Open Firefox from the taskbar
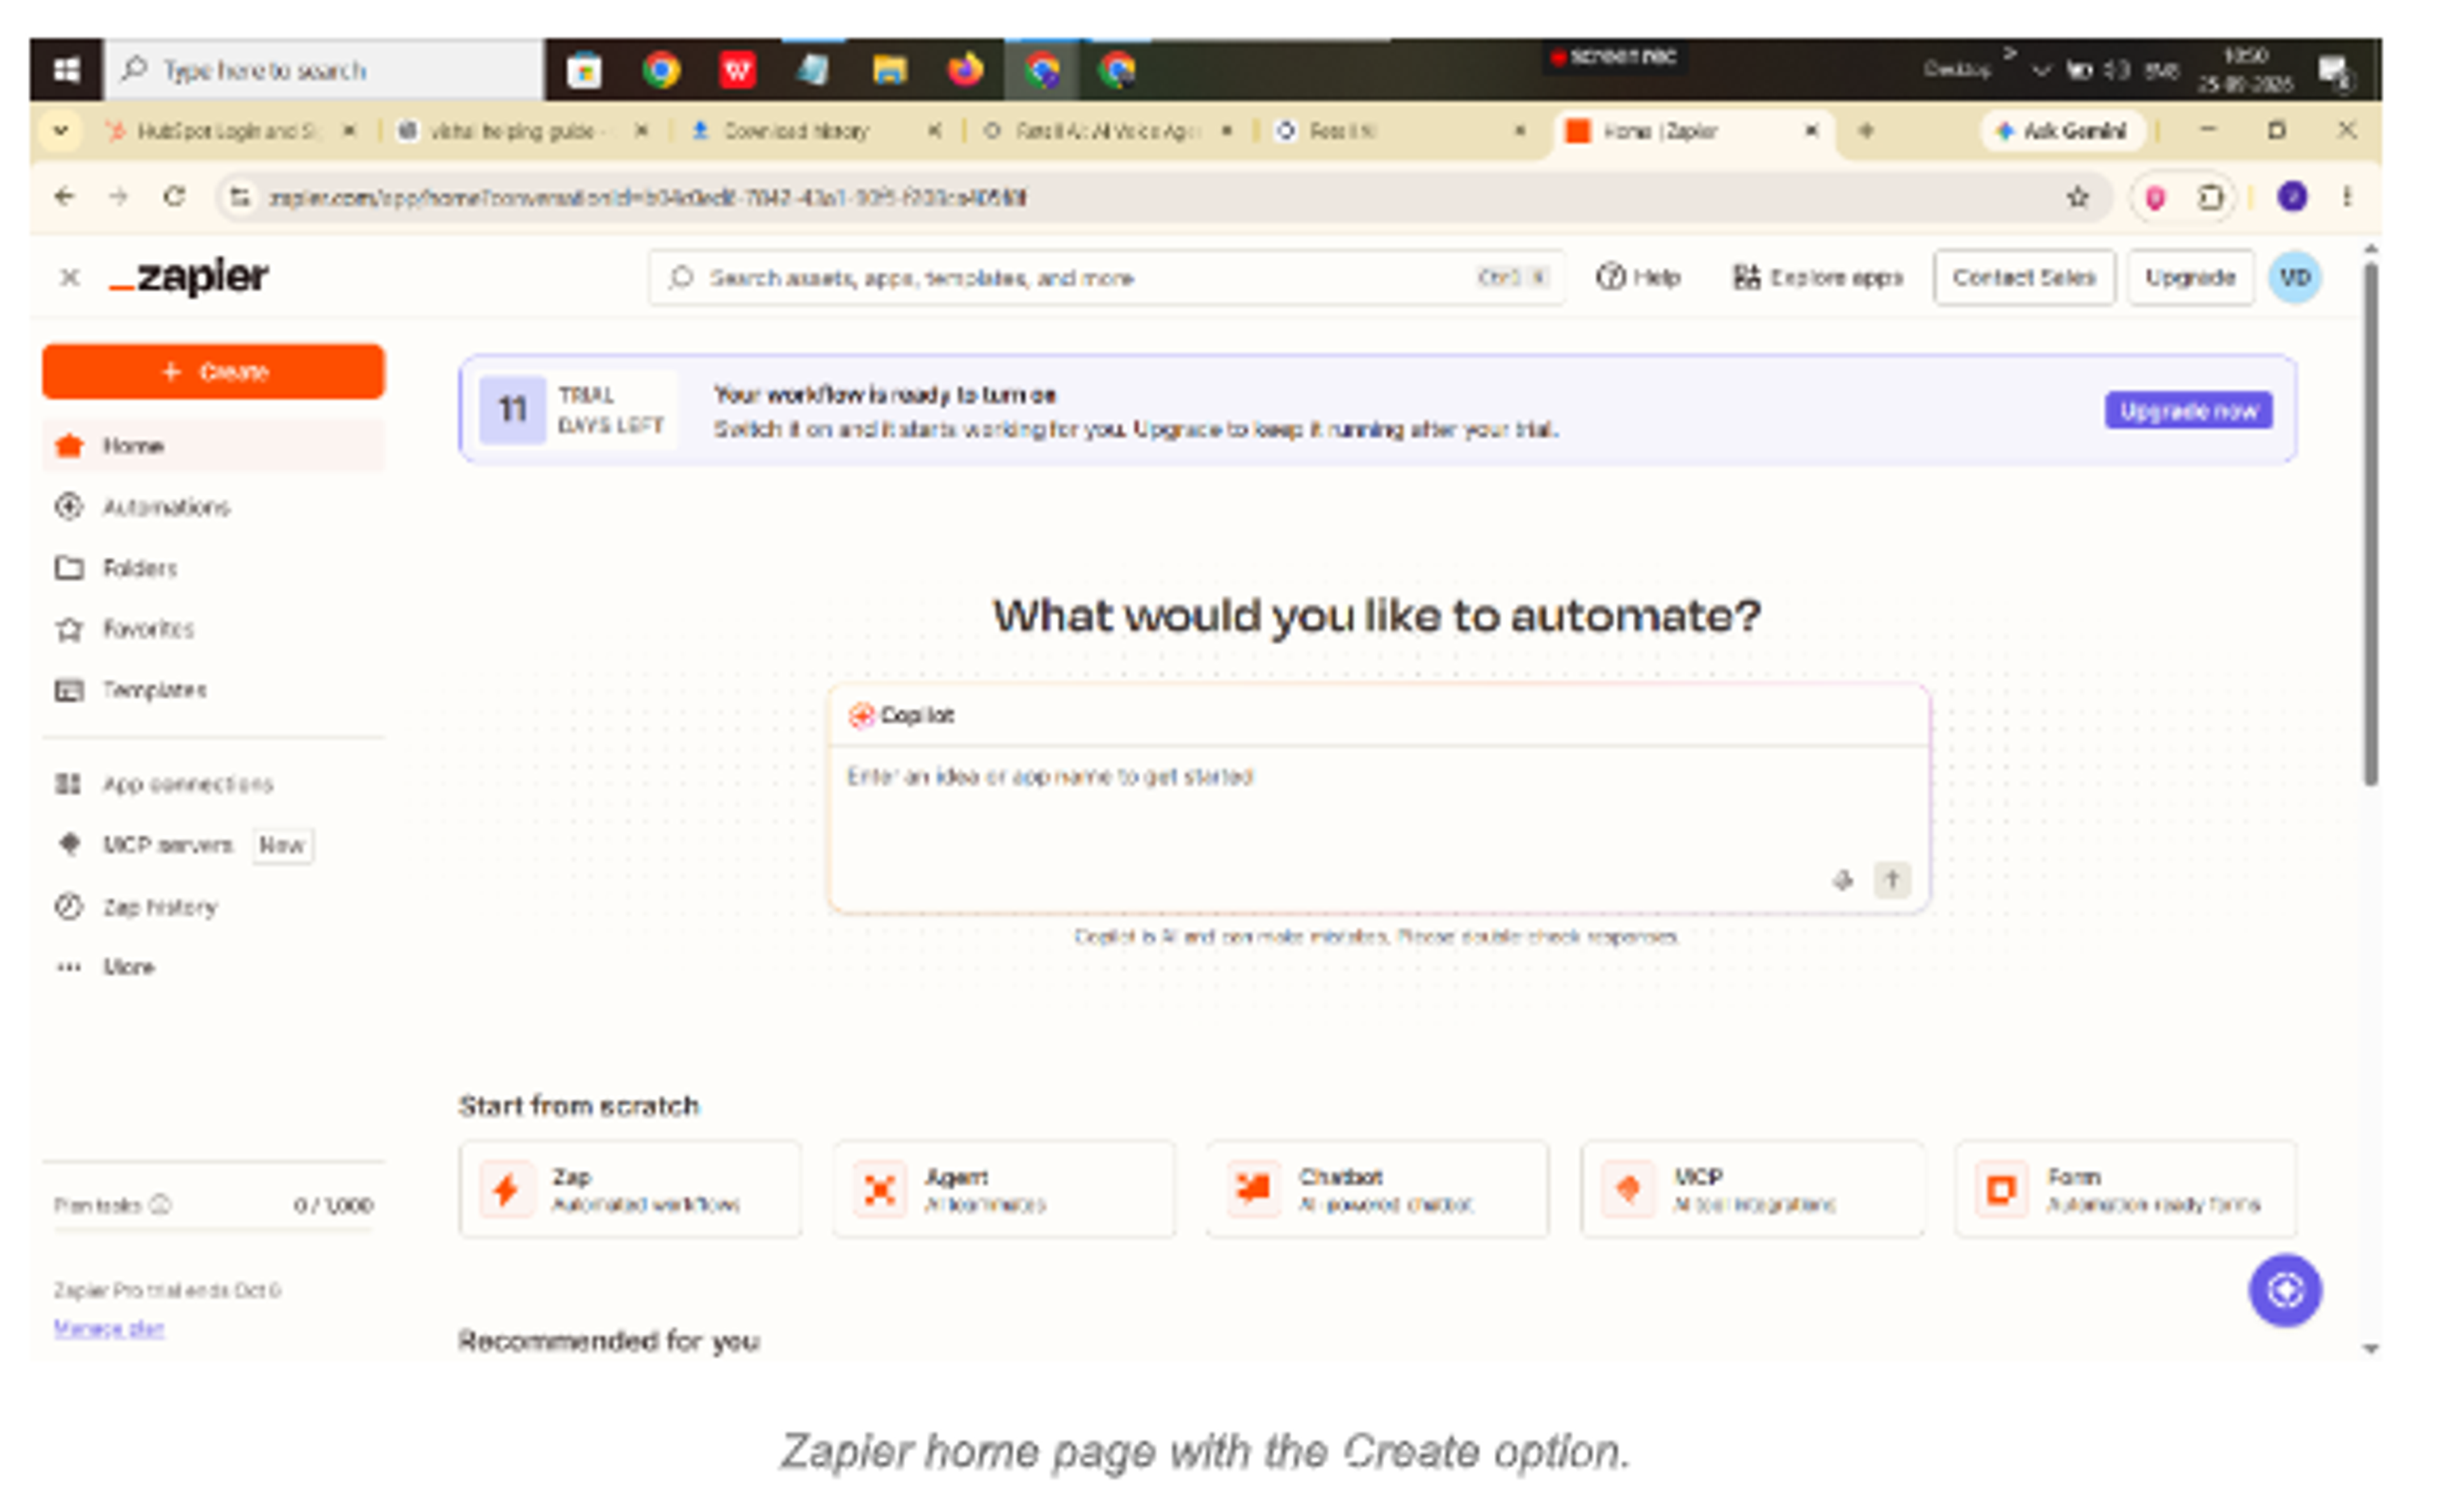 (x=965, y=70)
